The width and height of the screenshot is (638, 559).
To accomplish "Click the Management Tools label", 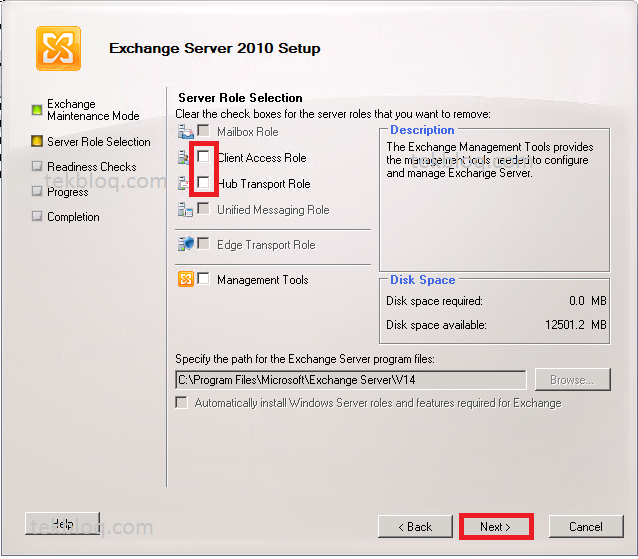I will click(x=263, y=280).
